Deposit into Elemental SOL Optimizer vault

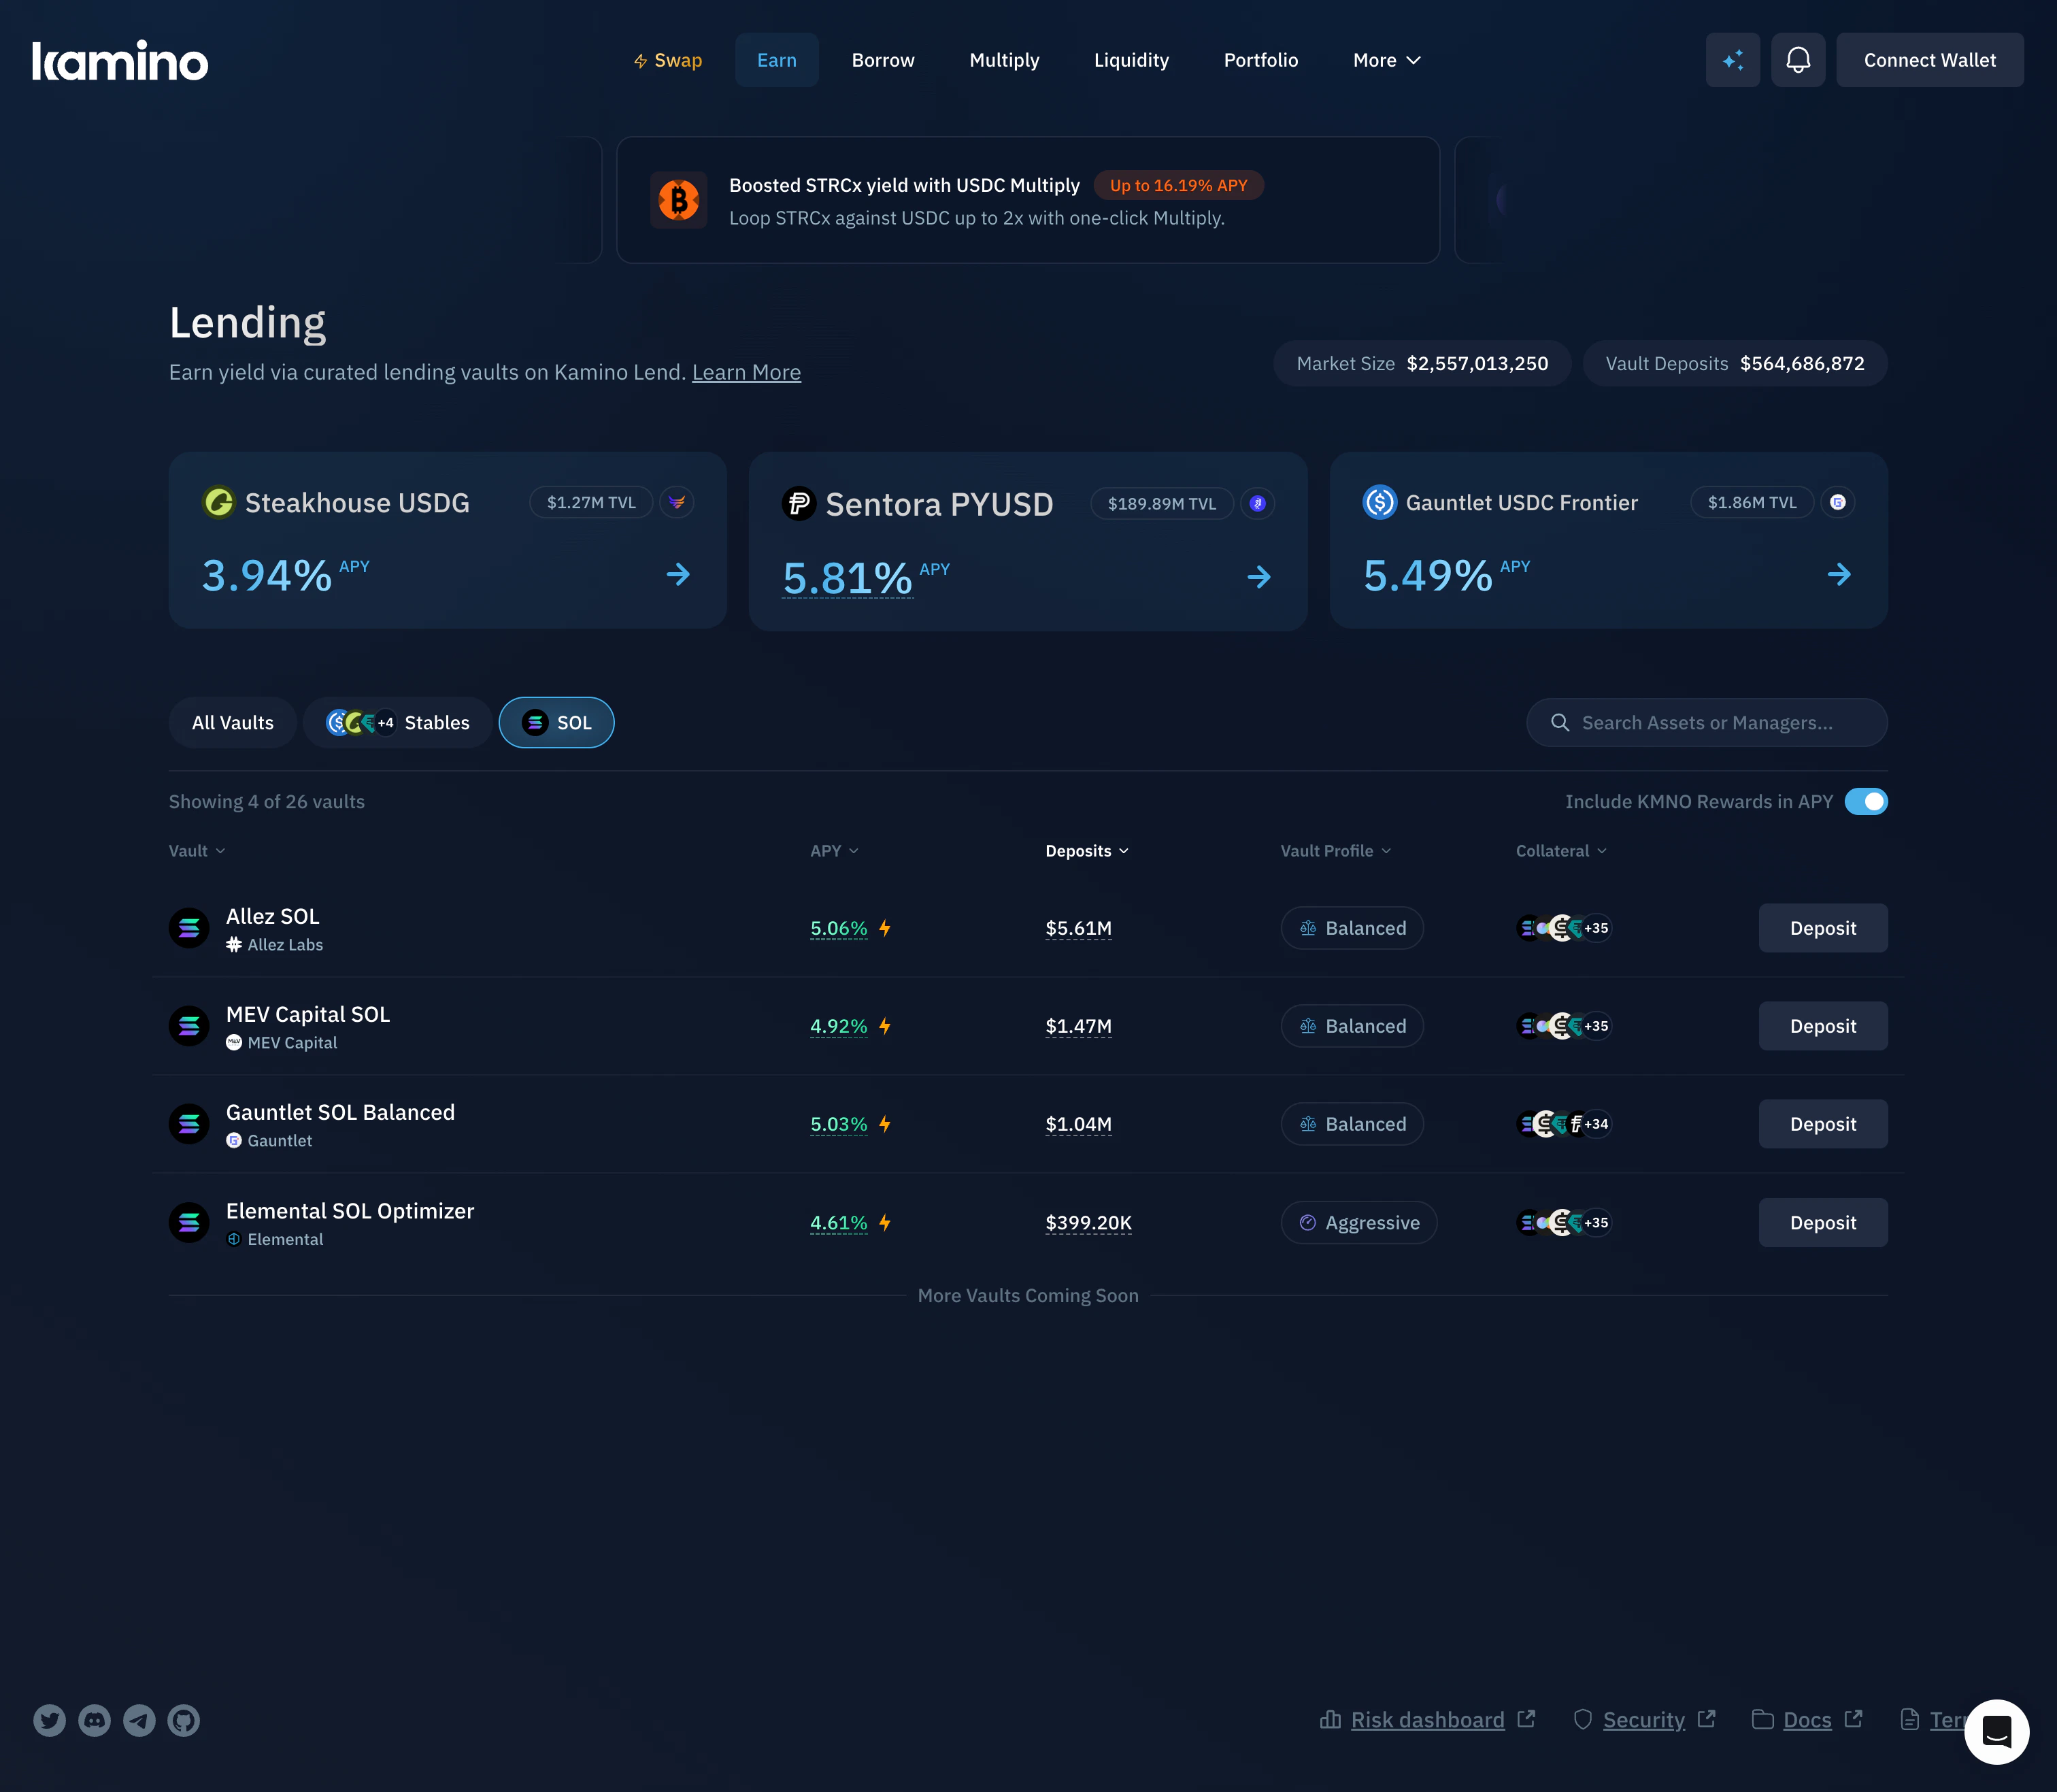1823,1223
